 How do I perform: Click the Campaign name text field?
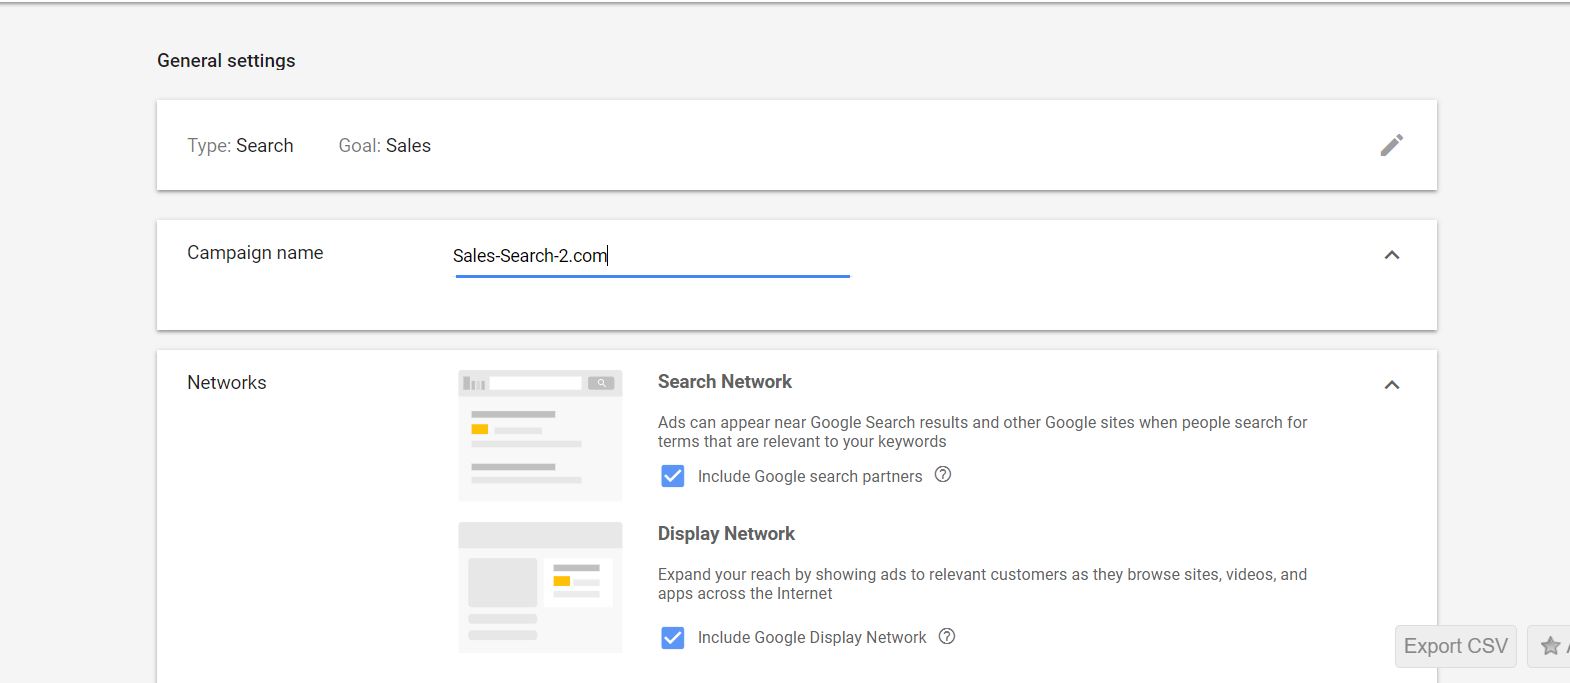tap(652, 256)
